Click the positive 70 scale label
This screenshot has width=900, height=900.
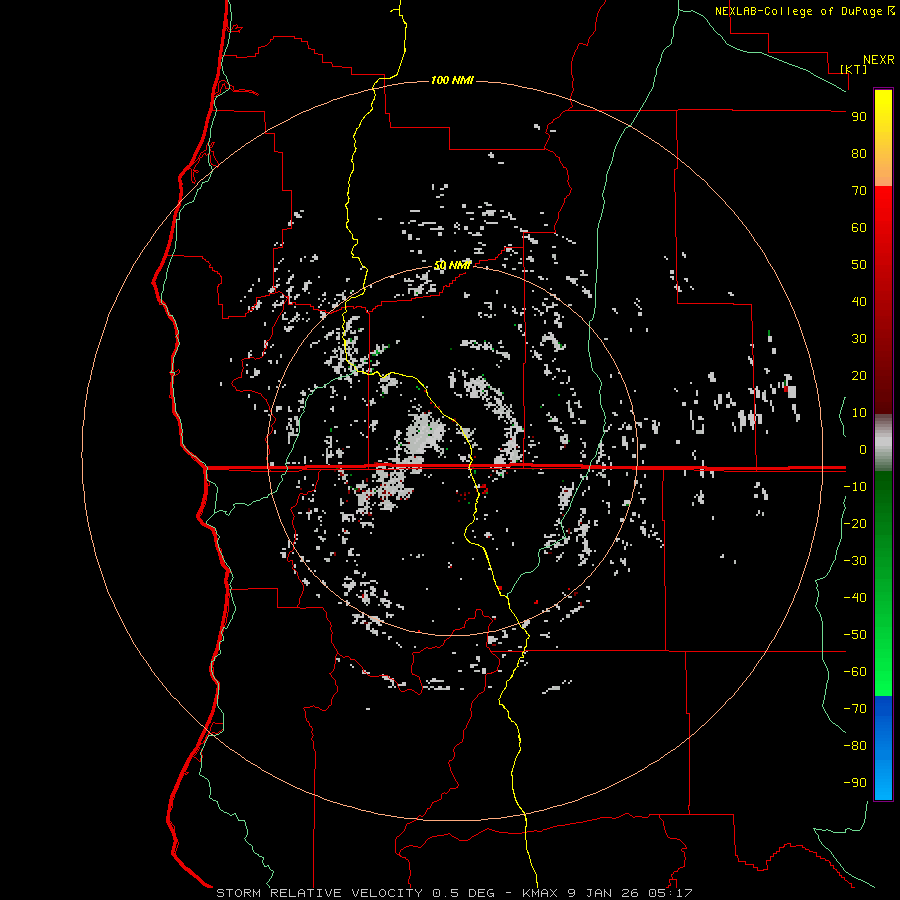coord(859,191)
